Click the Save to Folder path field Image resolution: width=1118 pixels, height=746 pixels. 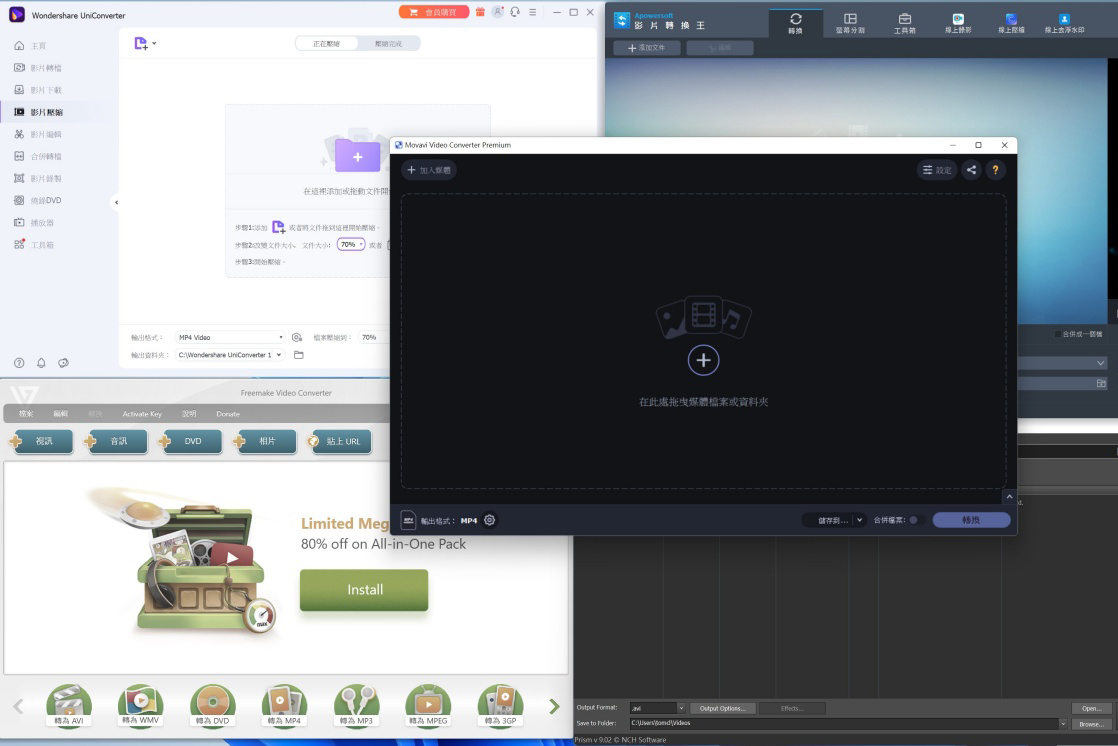pyautogui.click(x=840, y=723)
